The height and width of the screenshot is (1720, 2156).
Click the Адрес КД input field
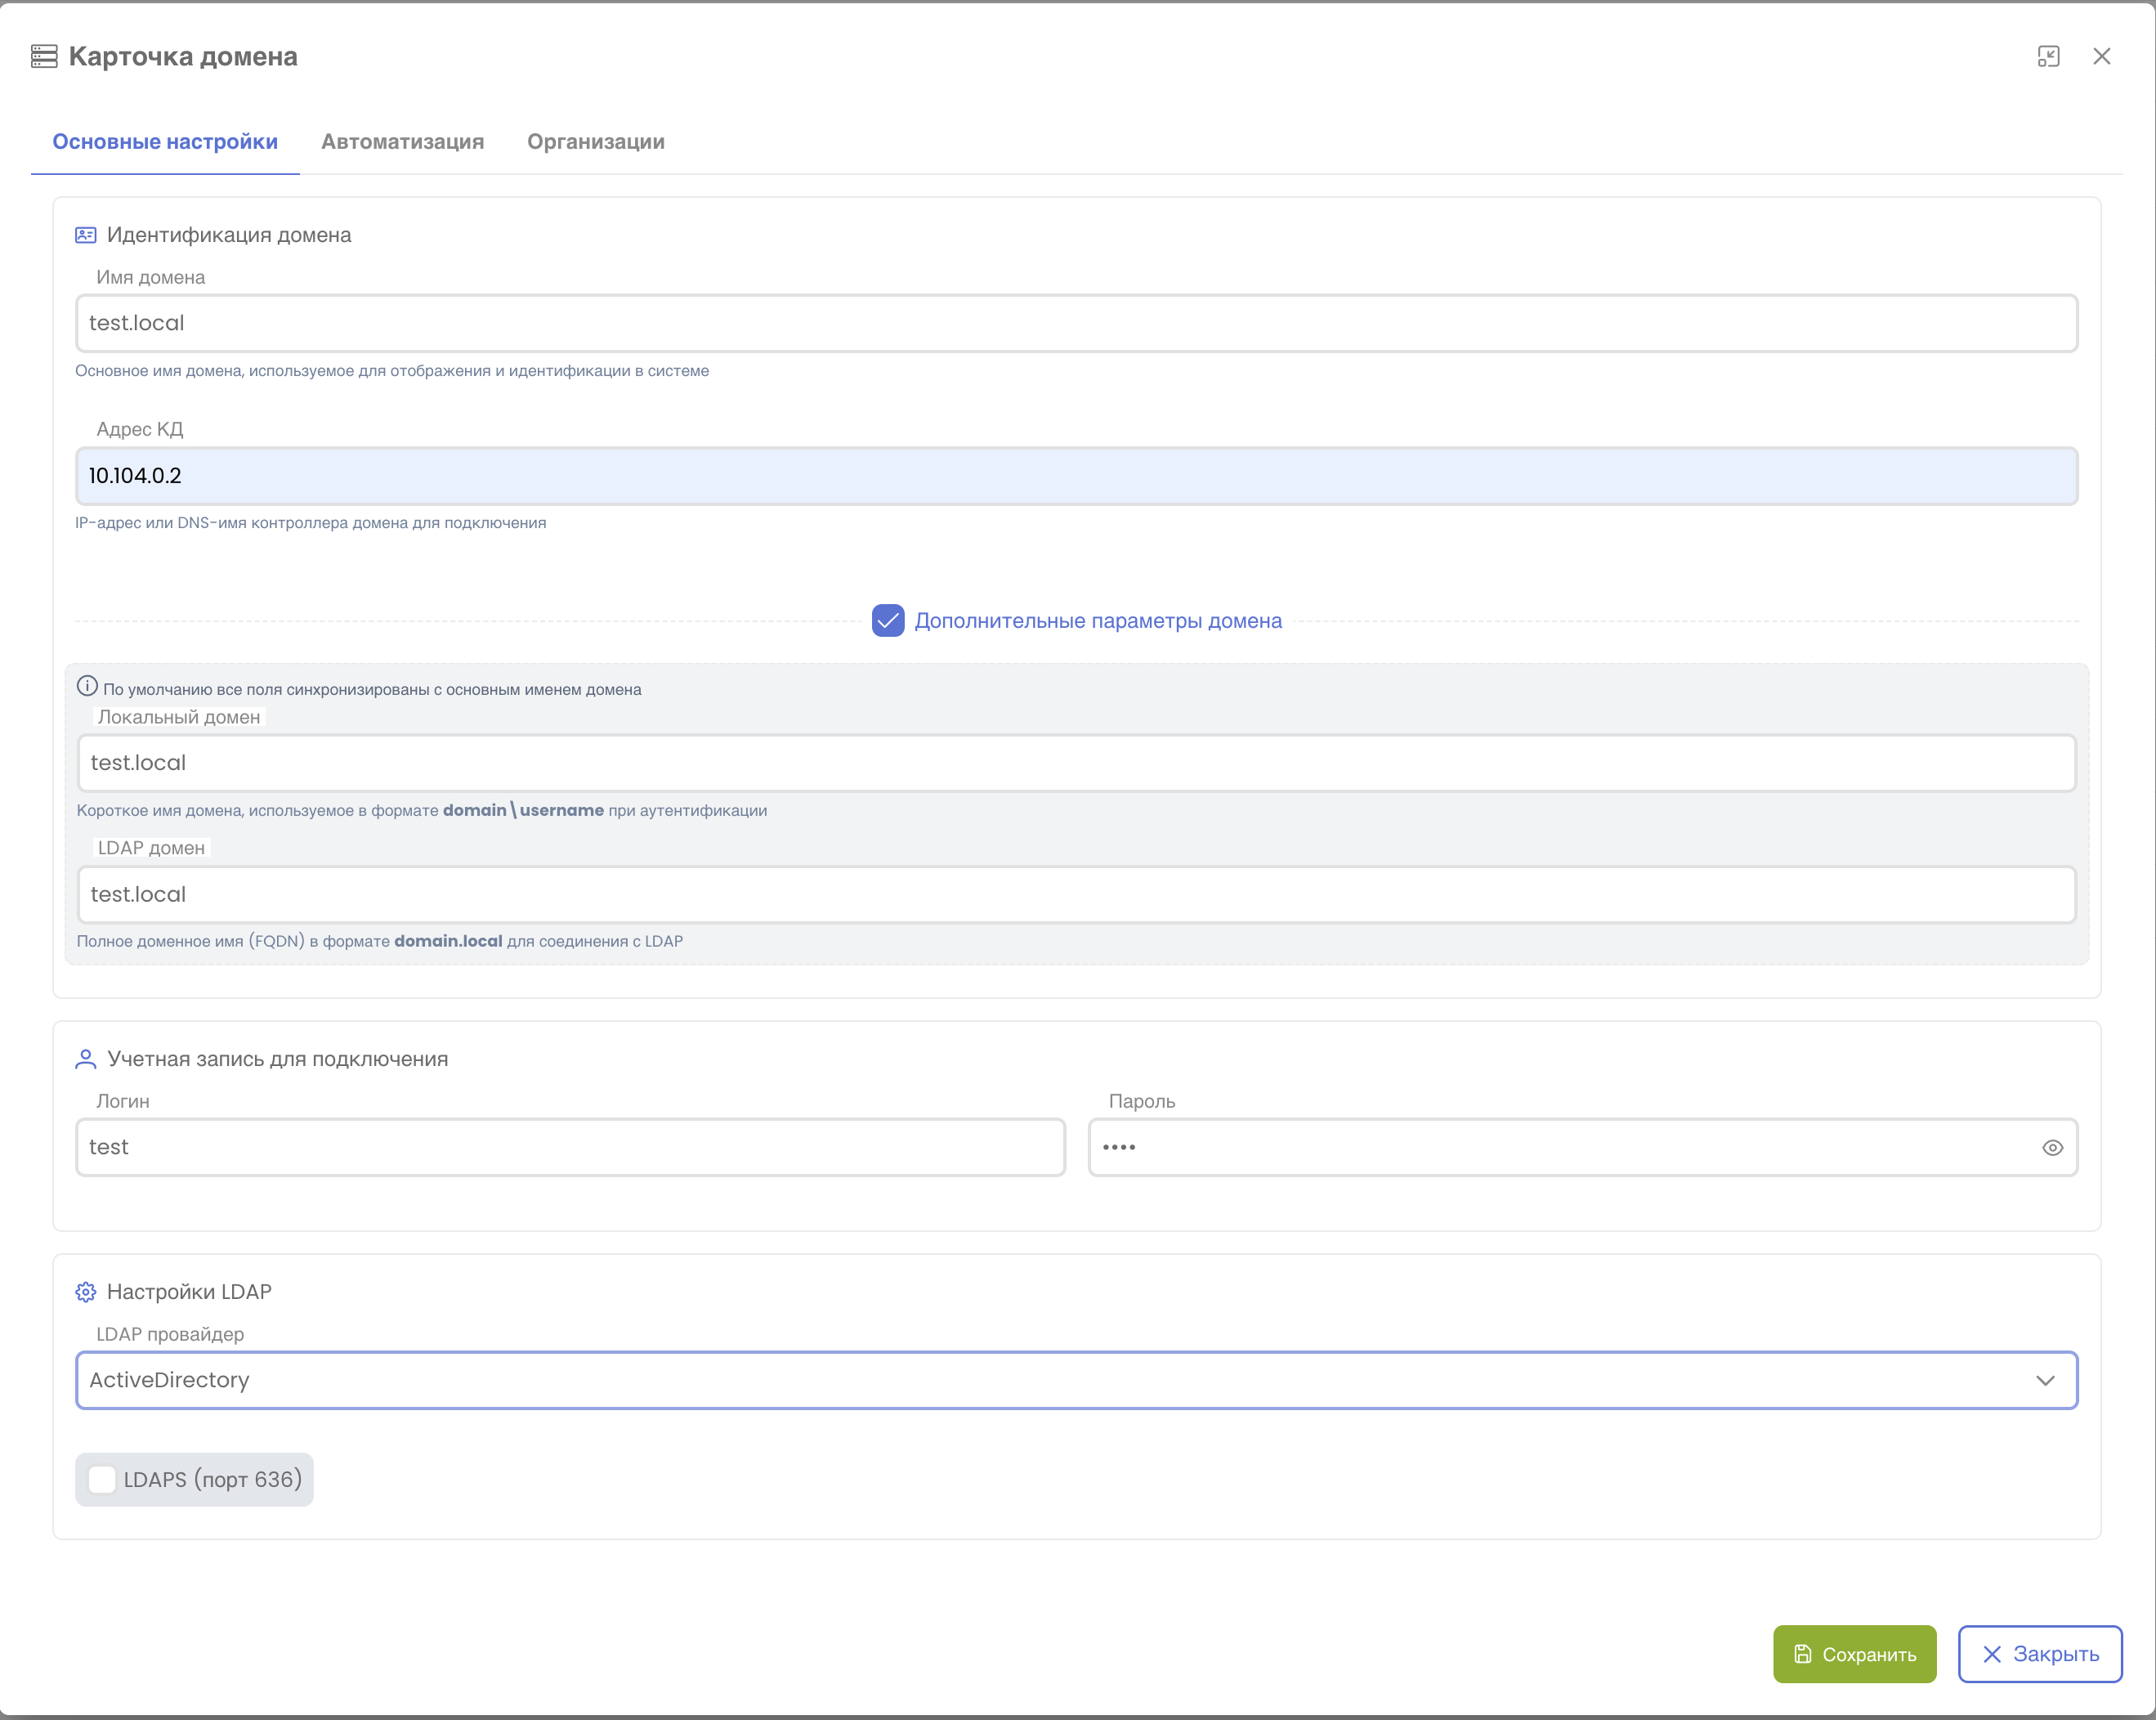coord(1076,476)
